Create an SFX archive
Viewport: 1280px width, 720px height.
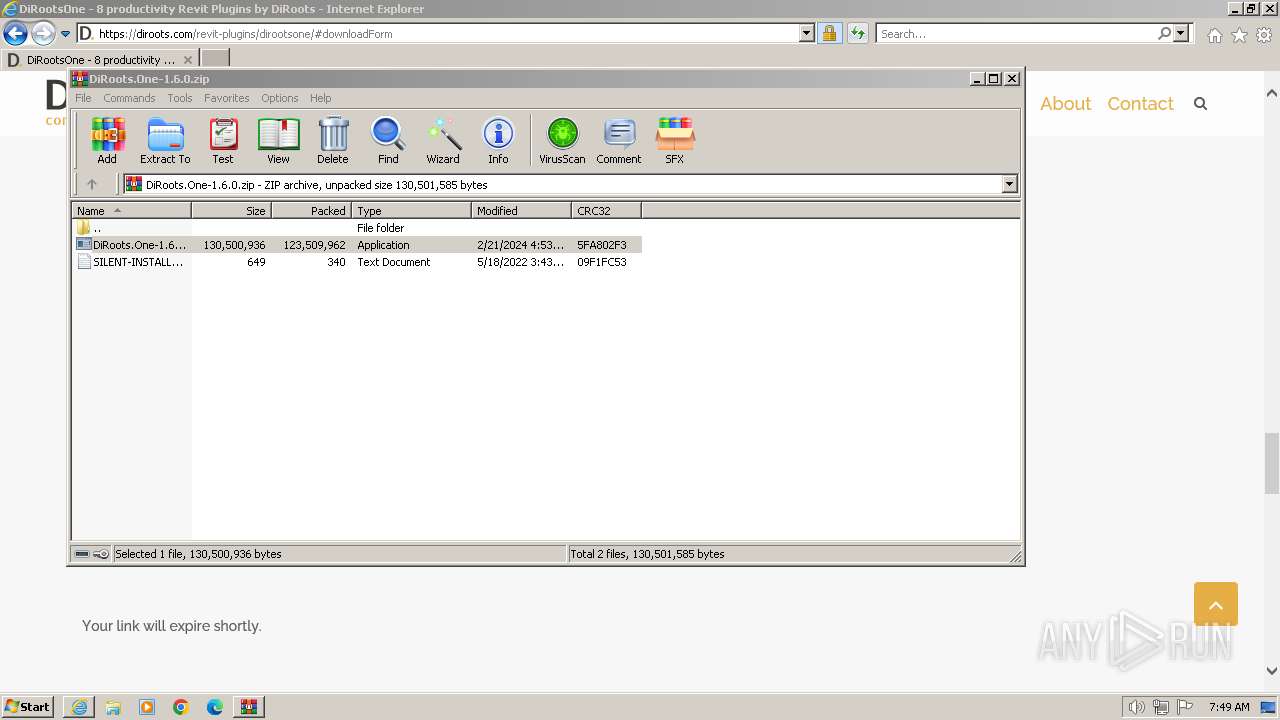[675, 140]
